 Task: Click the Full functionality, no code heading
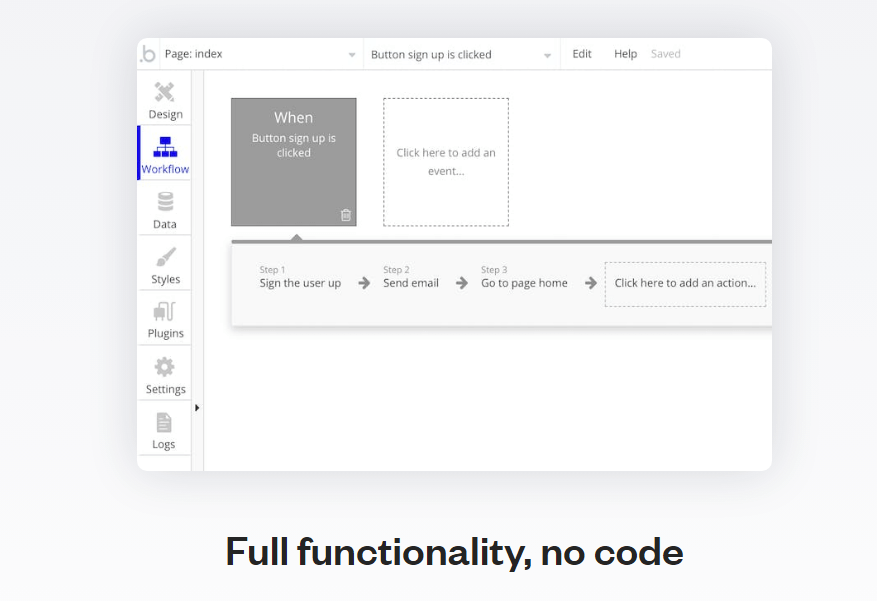point(454,552)
